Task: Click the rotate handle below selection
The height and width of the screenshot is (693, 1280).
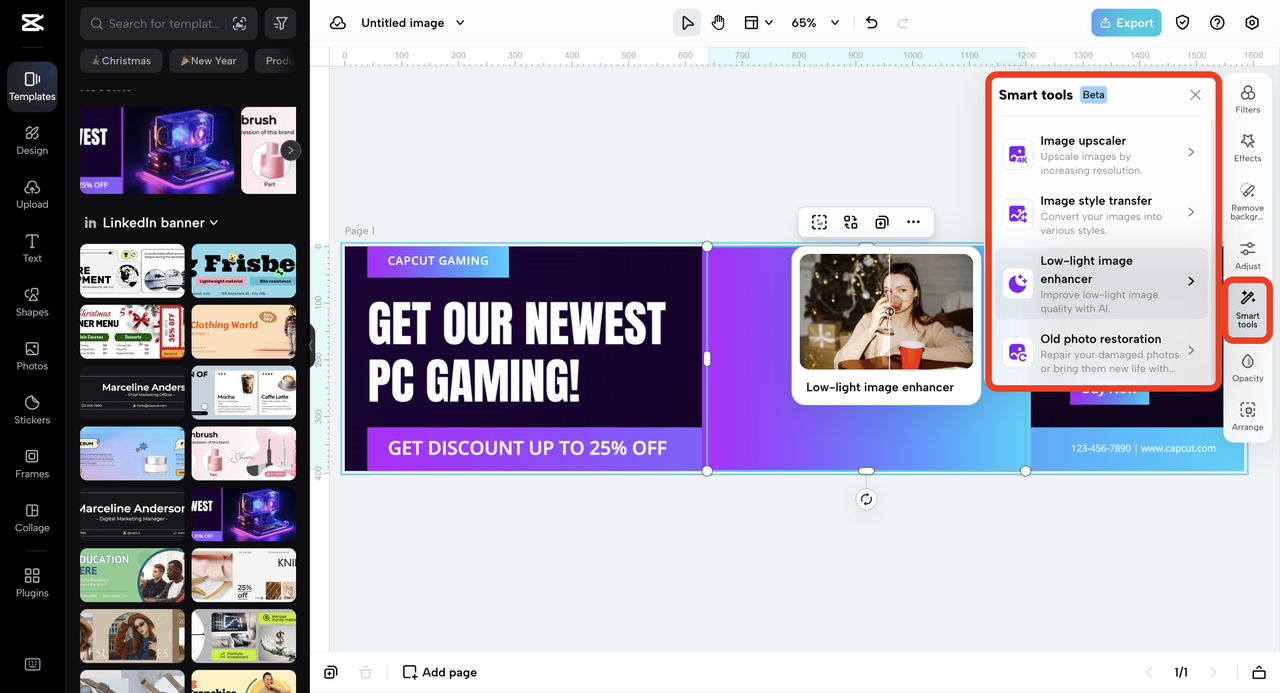Action: point(866,499)
